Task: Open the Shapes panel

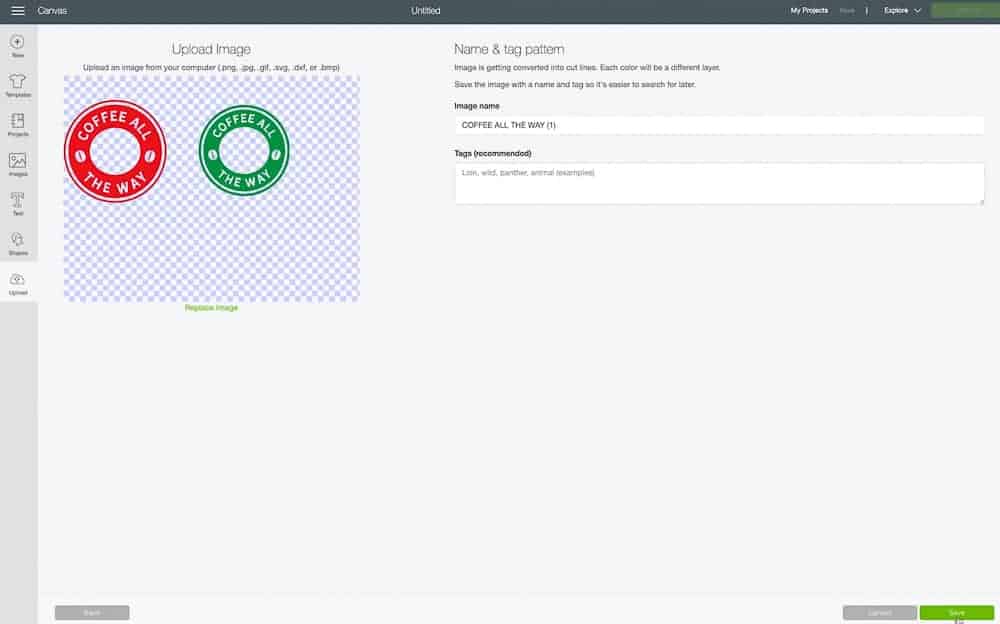Action: pyautogui.click(x=18, y=244)
